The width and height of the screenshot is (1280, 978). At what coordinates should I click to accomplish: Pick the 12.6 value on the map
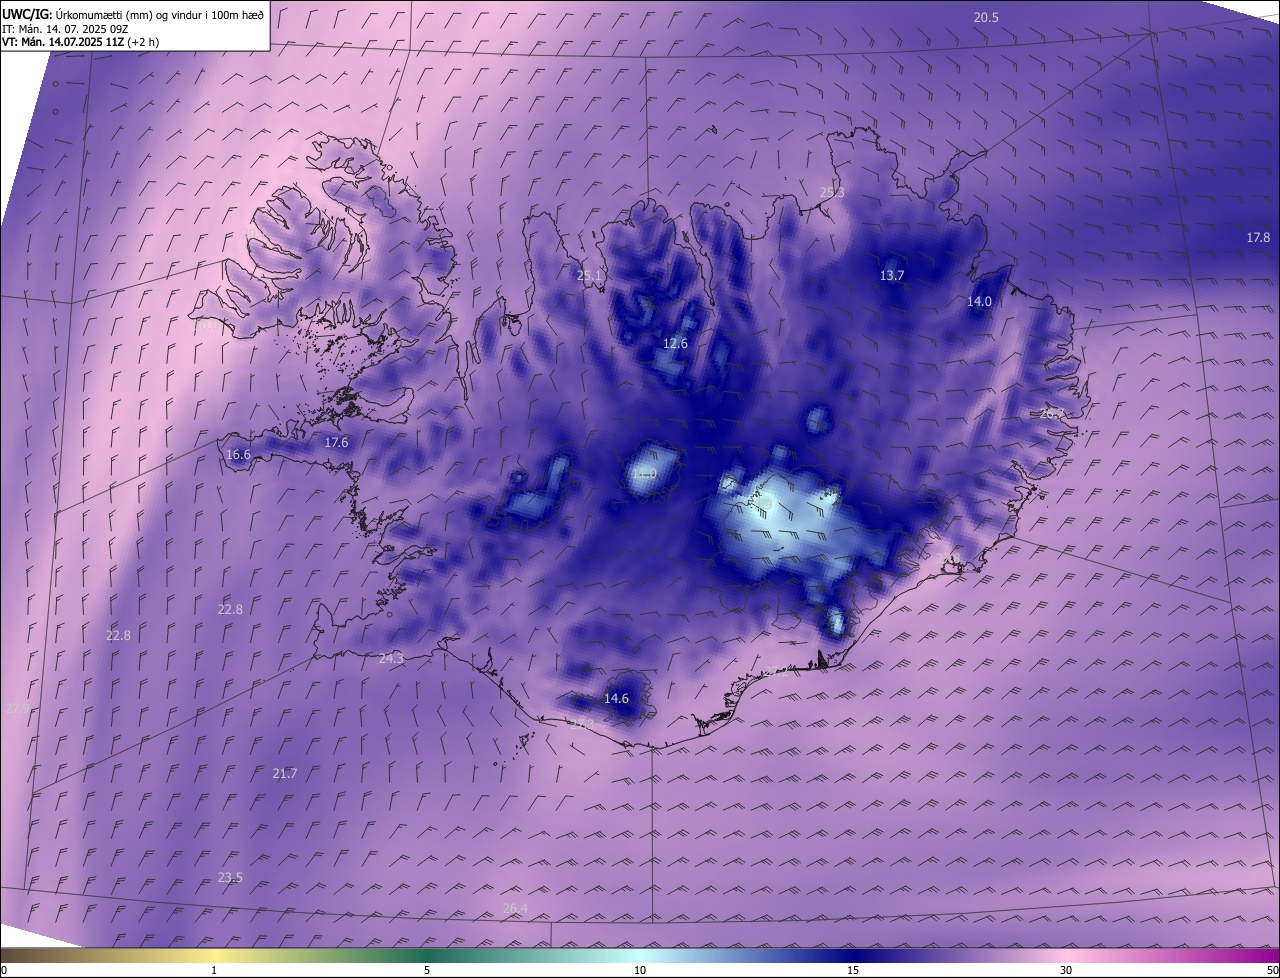675,343
